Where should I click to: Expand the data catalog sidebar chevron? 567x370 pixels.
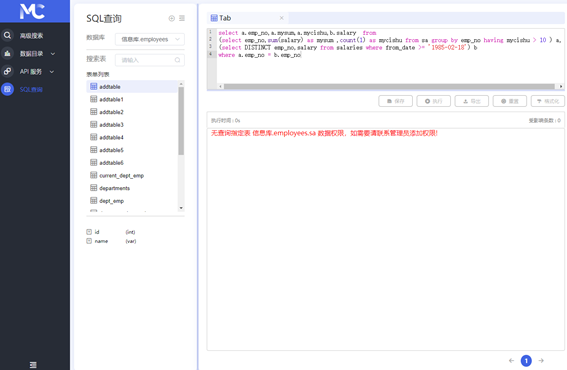click(53, 54)
